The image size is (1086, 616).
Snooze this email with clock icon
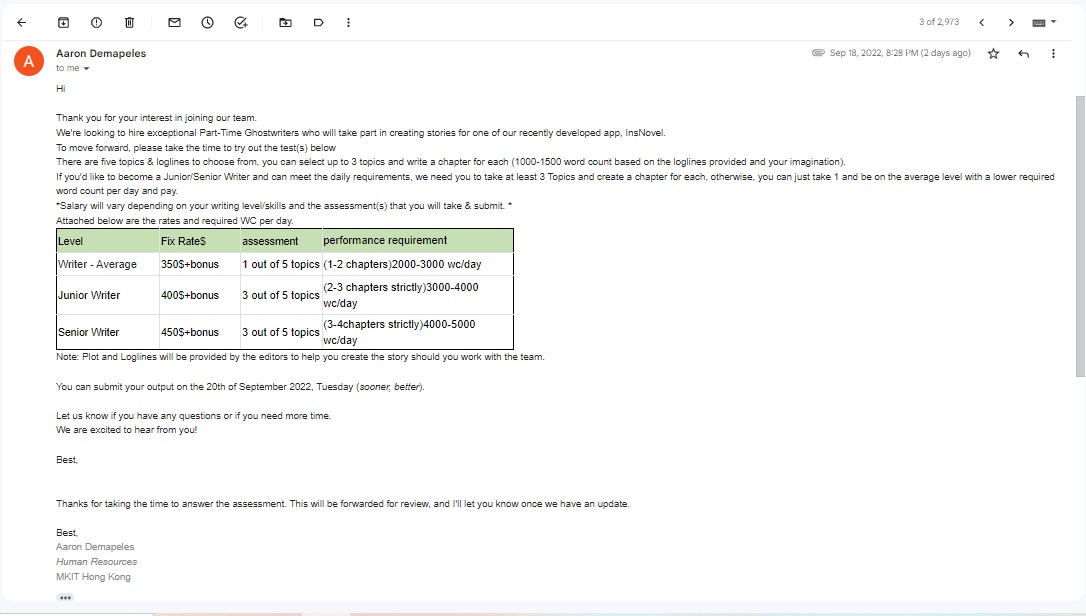[x=208, y=23]
